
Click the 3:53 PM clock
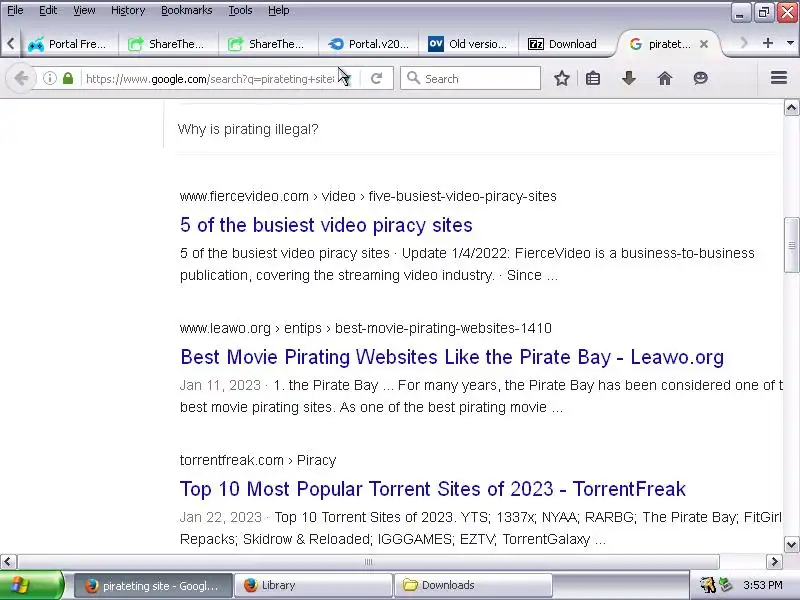763,585
